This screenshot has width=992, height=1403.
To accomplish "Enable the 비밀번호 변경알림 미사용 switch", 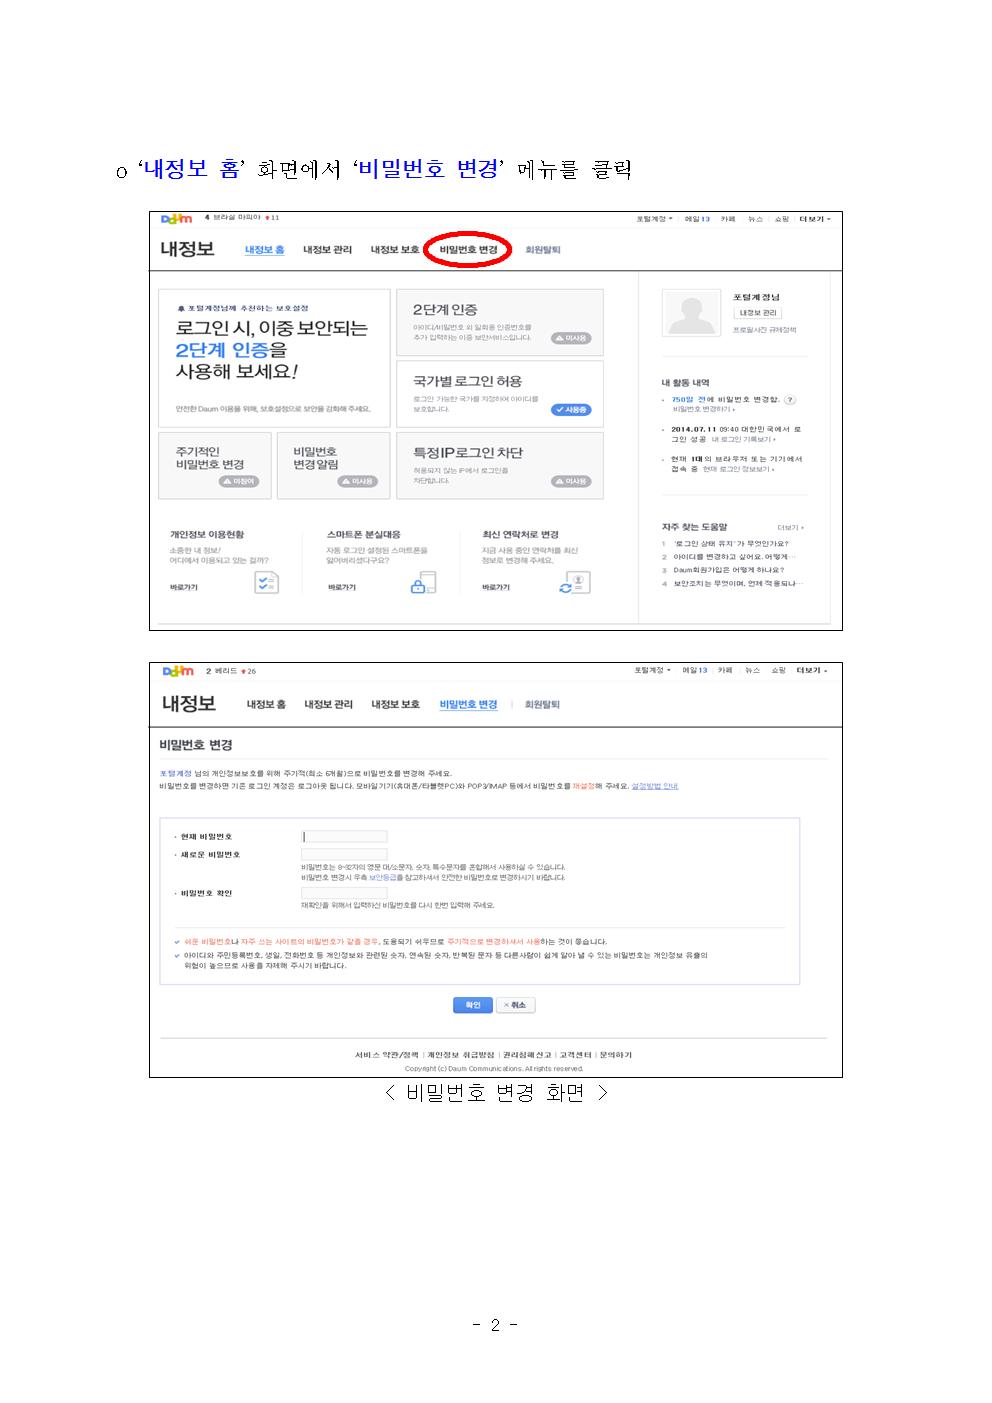I will point(357,481).
